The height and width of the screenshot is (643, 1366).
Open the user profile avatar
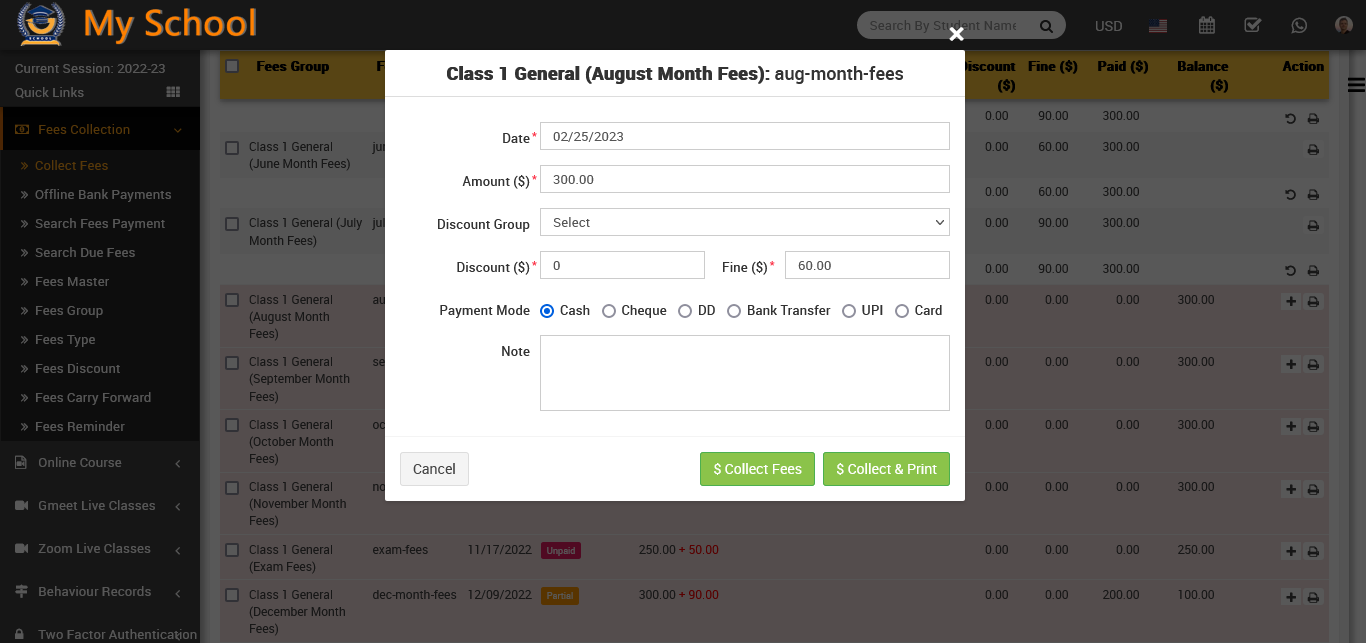point(1343,26)
